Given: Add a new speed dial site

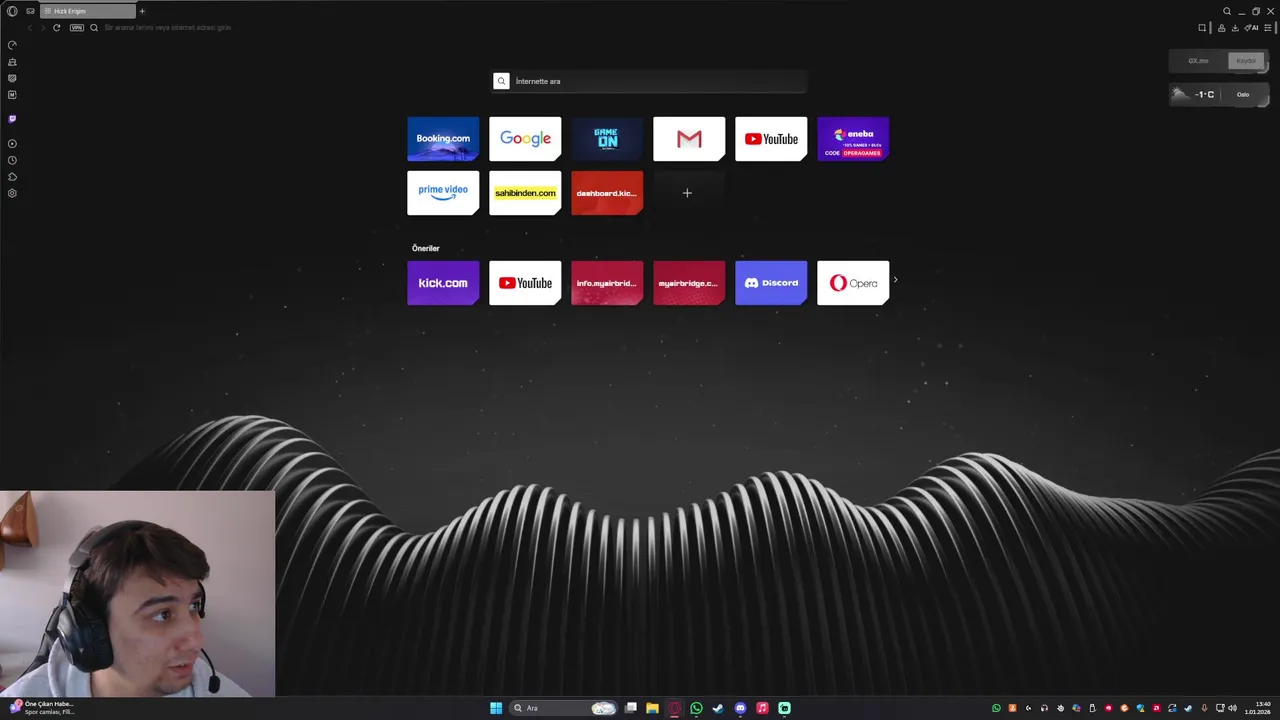Looking at the screenshot, I should (x=687, y=193).
